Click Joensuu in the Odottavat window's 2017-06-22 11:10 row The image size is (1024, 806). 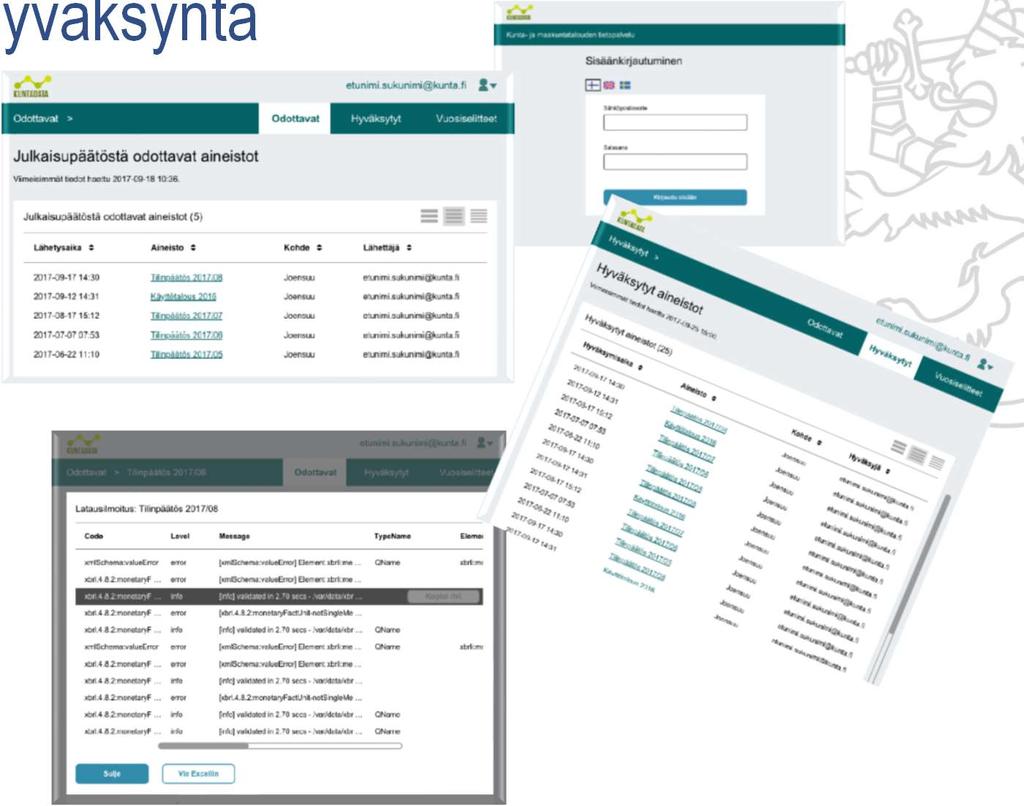coord(299,355)
